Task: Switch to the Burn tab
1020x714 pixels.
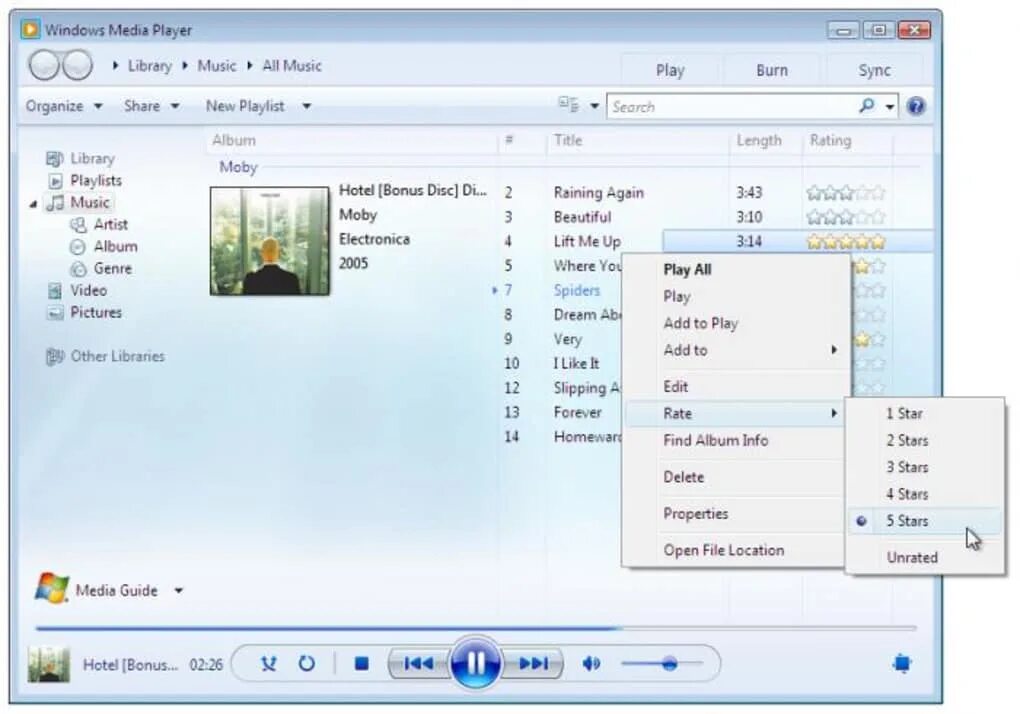Action: coord(772,70)
